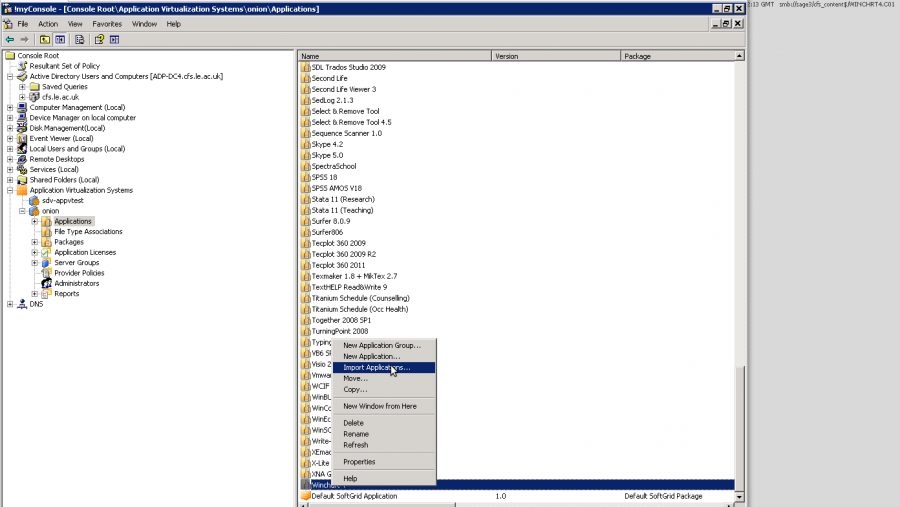The height and width of the screenshot is (507, 900).
Task: Click the Event Viewer (Local) icon
Action: 22,138
